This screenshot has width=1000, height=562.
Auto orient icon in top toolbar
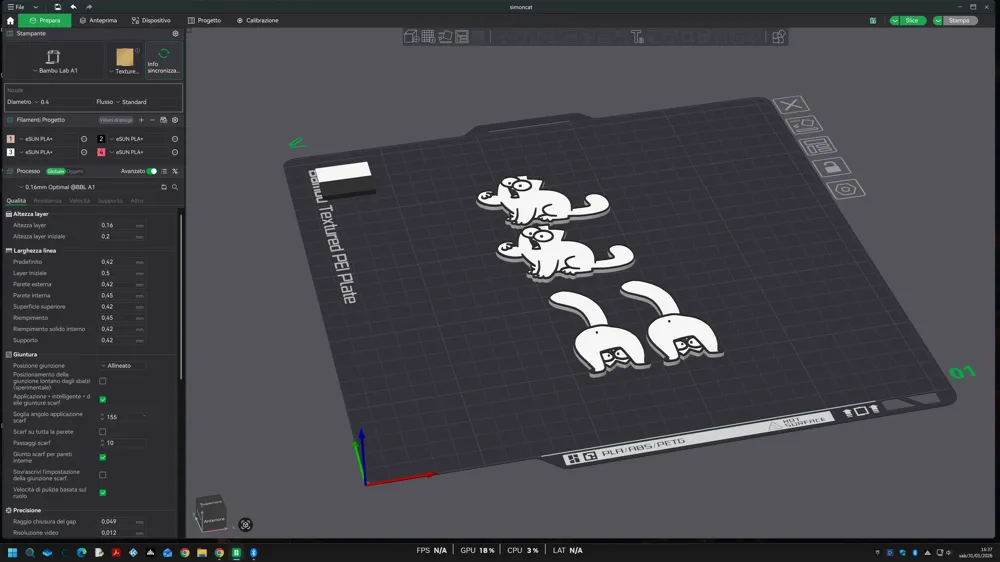445,36
